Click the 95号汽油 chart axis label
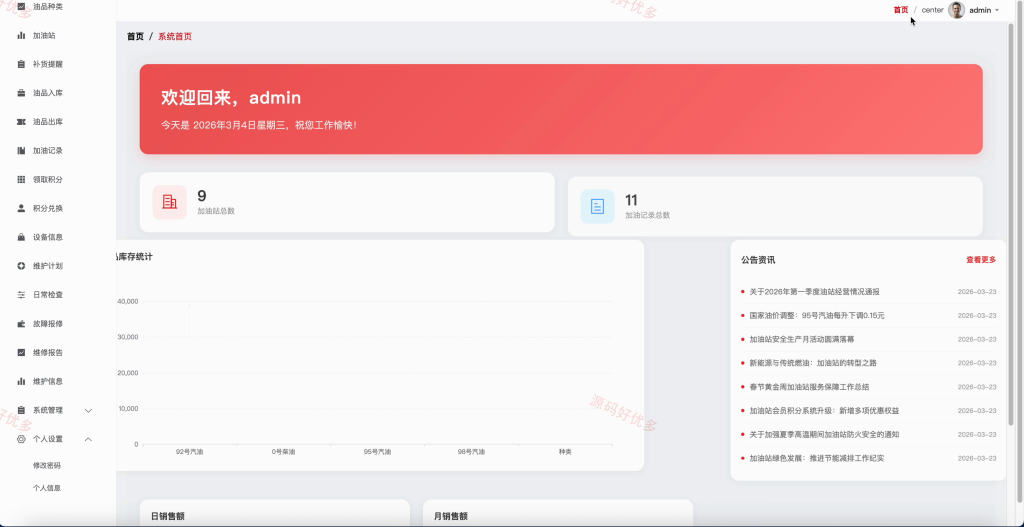The width and height of the screenshot is (1024, 527). [377, 452]
